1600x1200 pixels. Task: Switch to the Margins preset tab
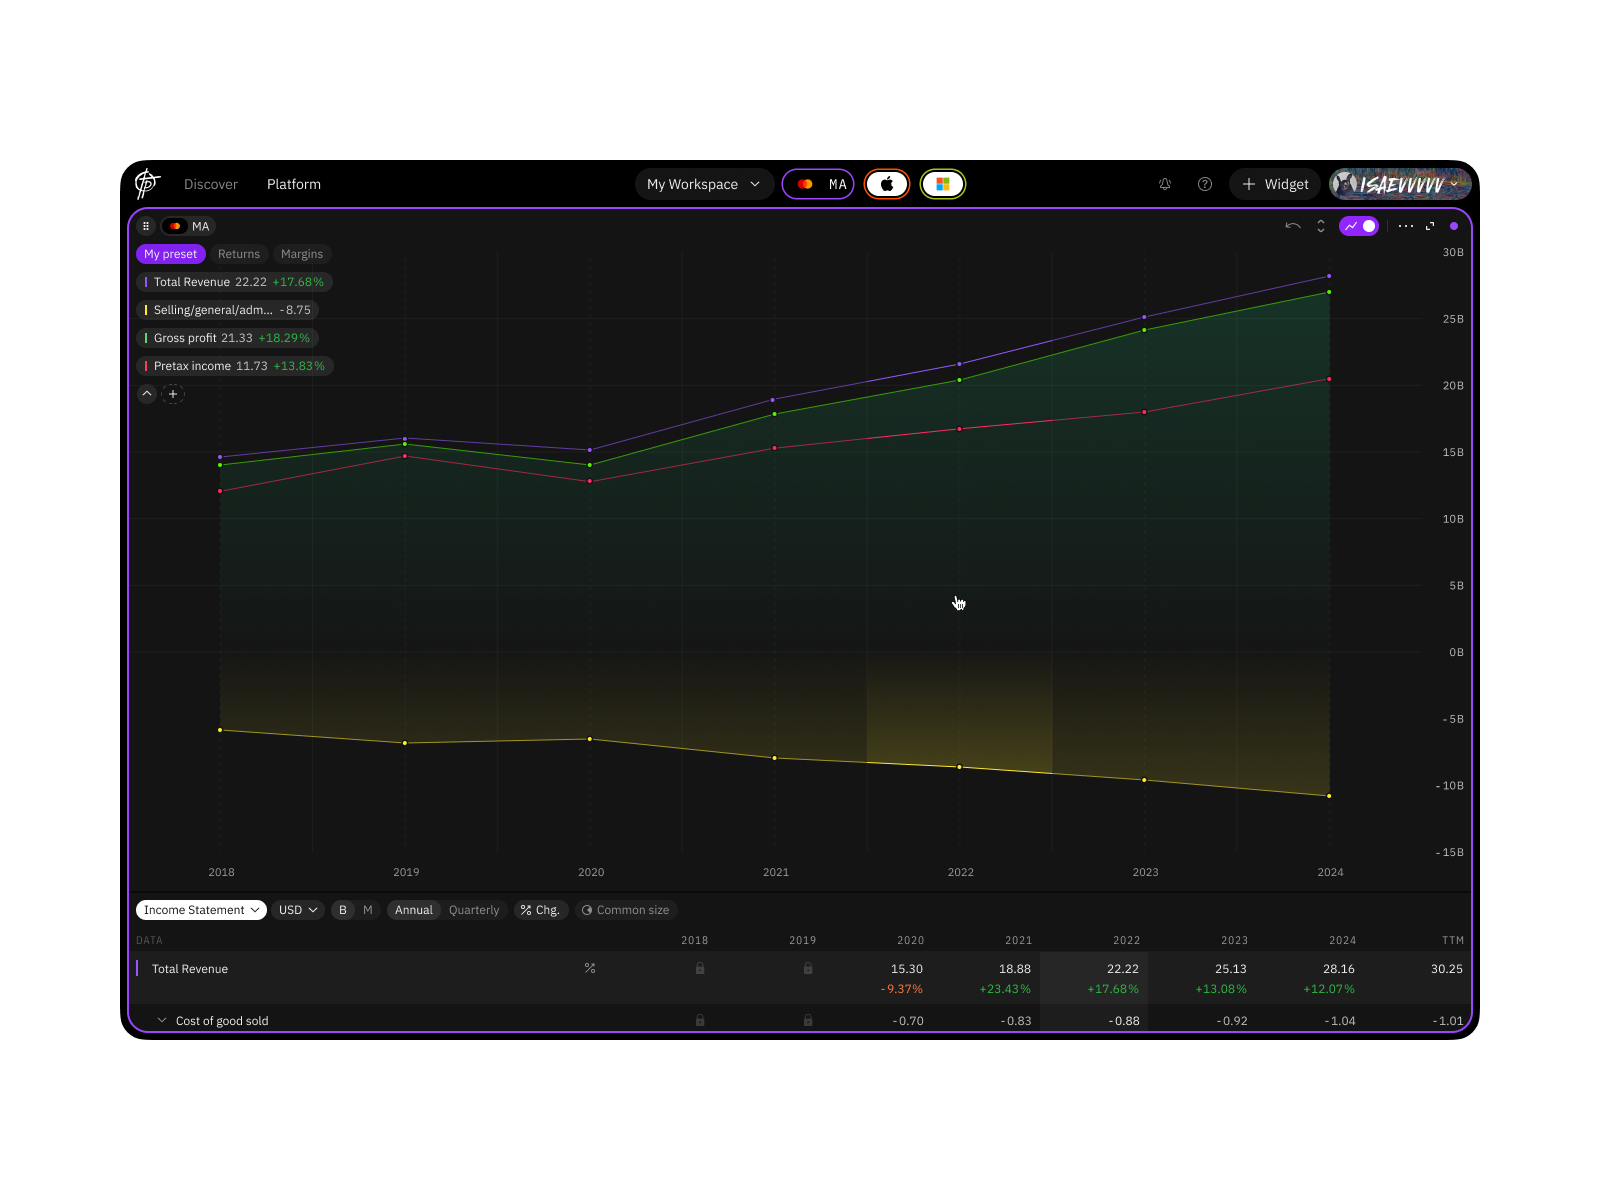point(302,254)
